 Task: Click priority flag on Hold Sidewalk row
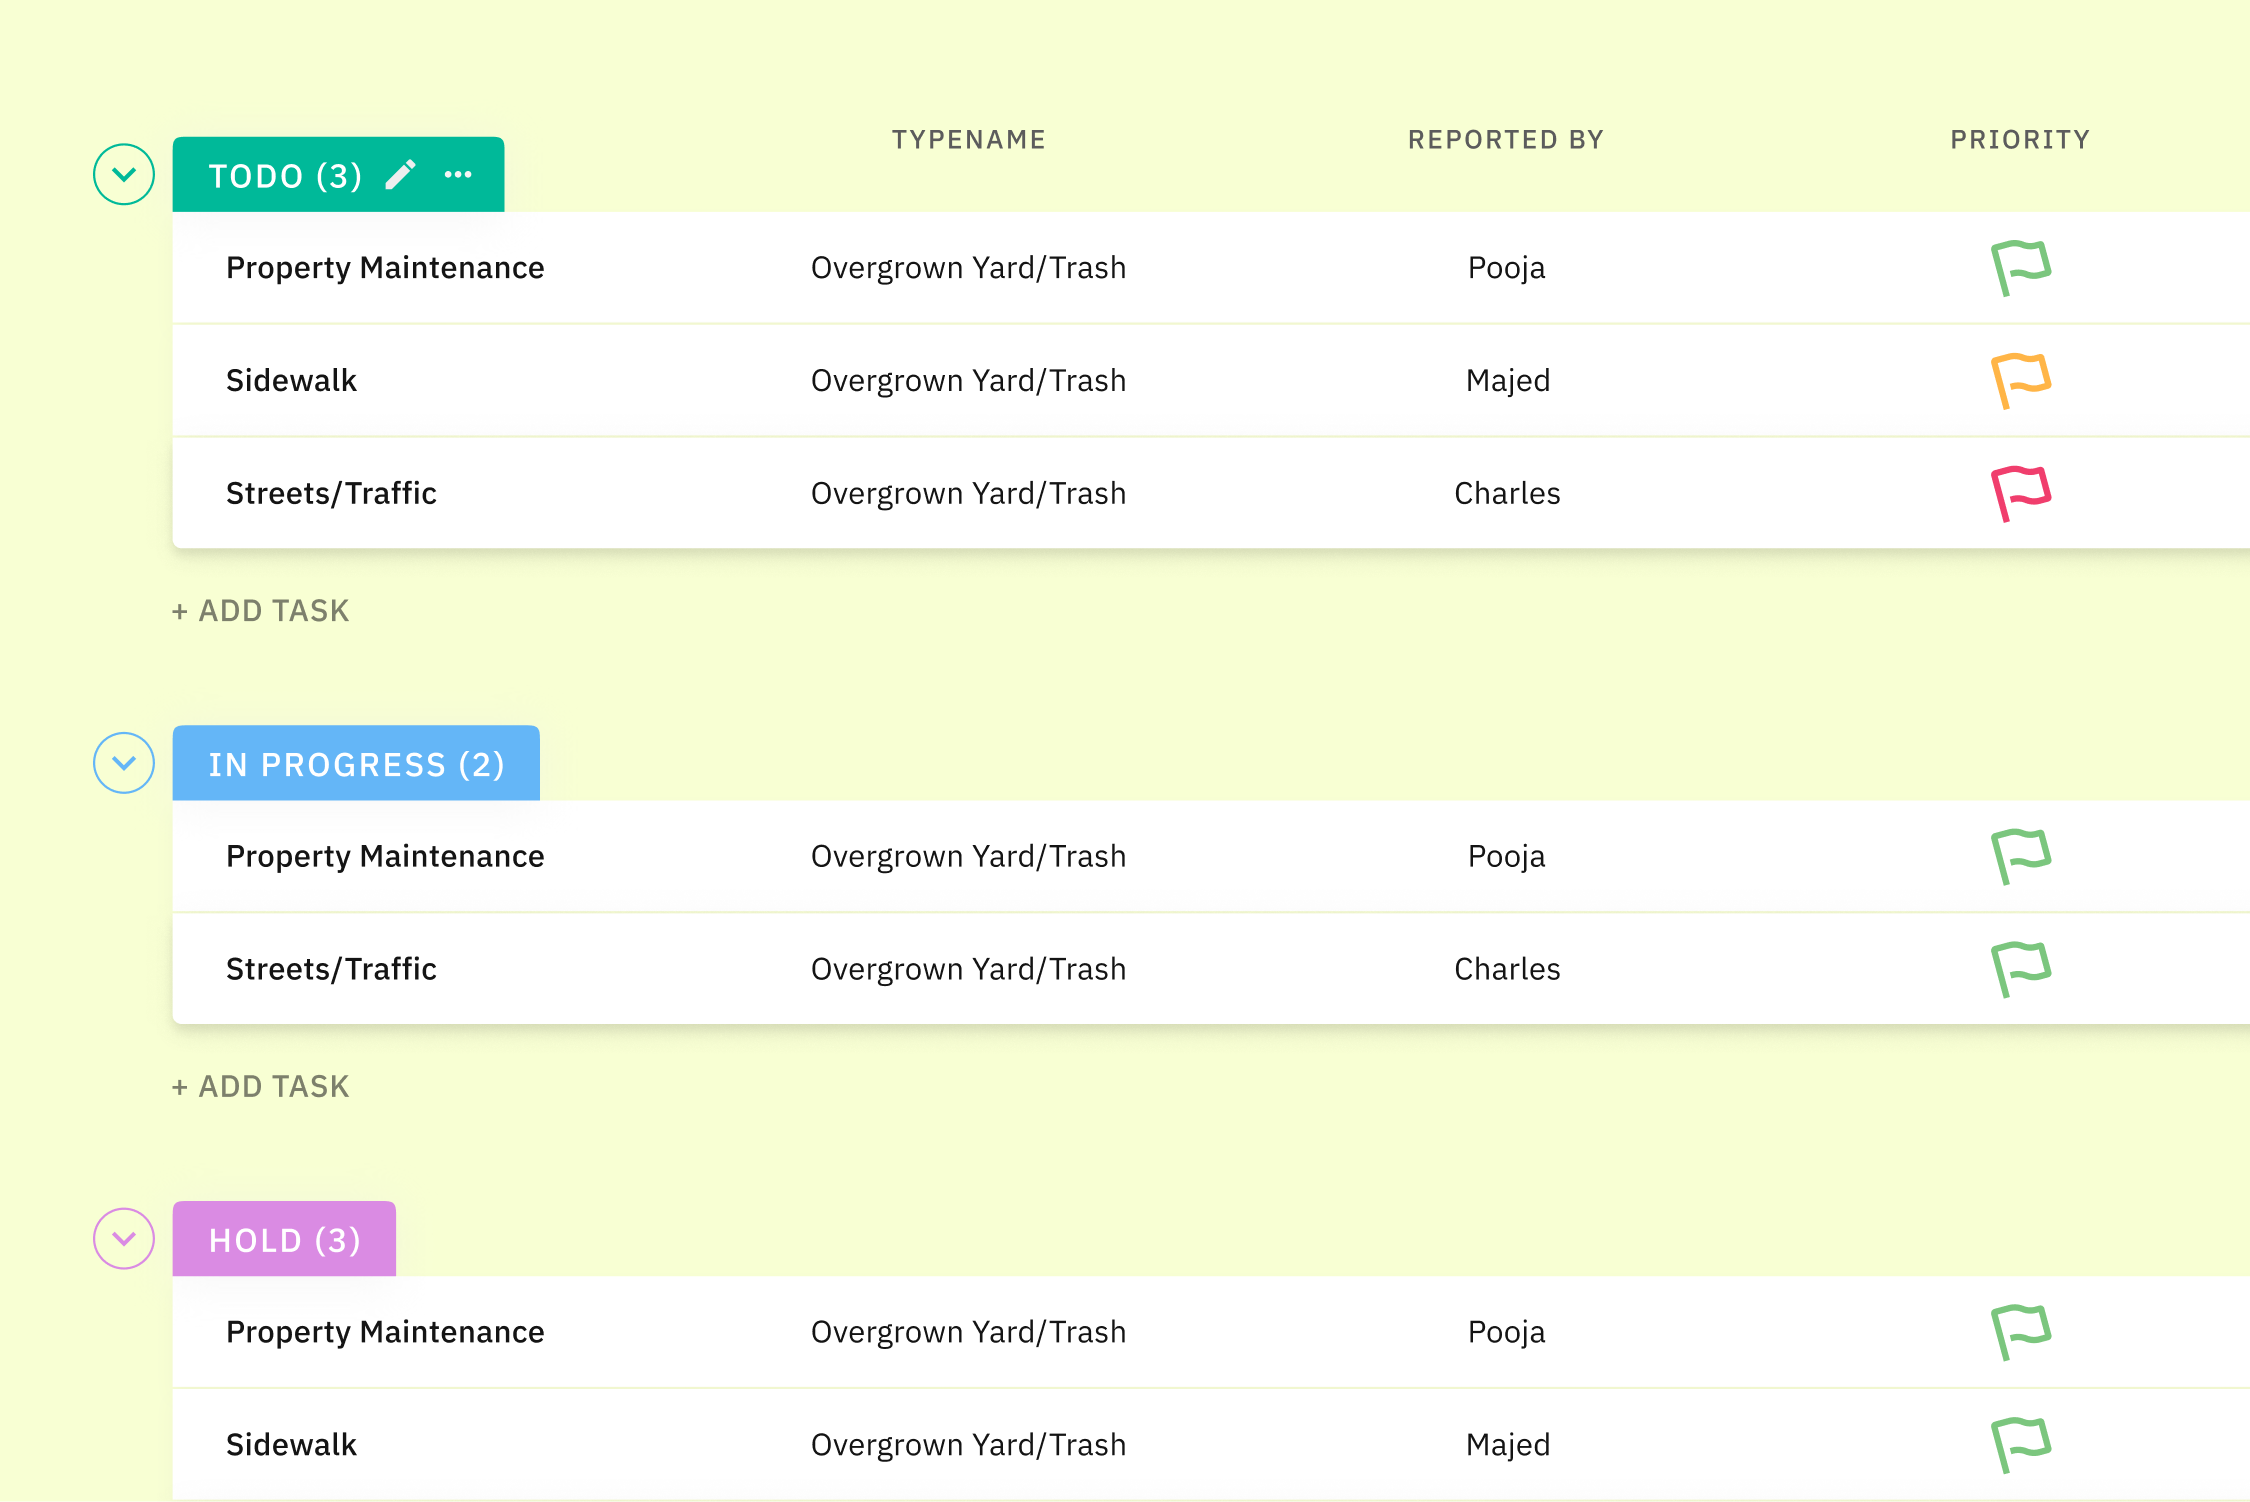click(x=2020, y=1445)
